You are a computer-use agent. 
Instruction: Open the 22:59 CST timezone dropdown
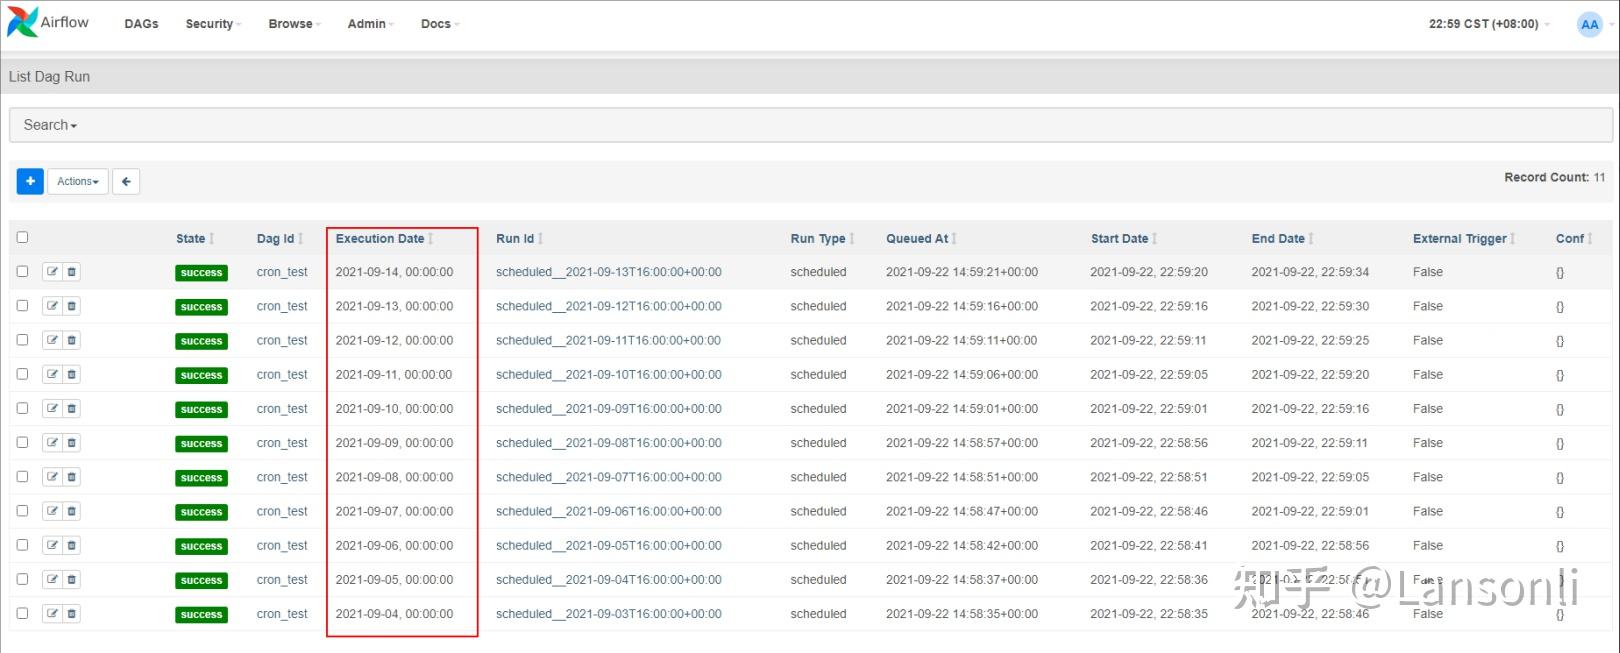click(x=1489, y=24)
